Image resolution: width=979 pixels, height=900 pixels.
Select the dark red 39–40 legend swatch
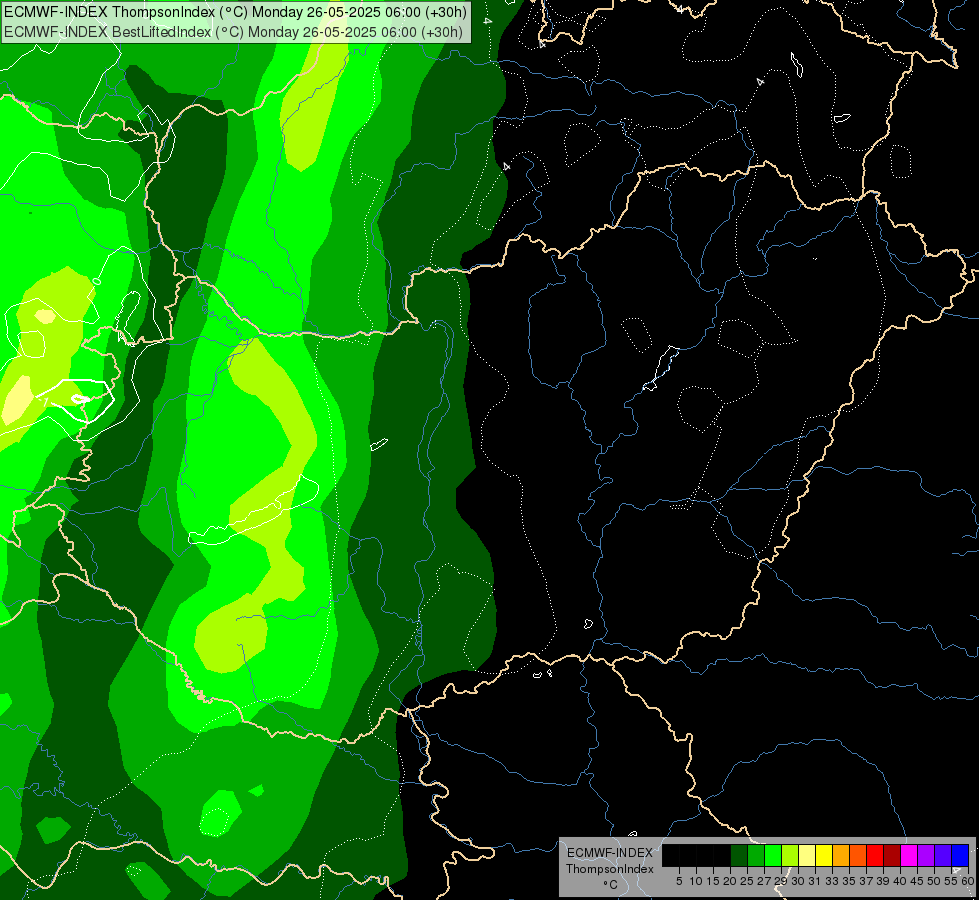pos(892,856)
